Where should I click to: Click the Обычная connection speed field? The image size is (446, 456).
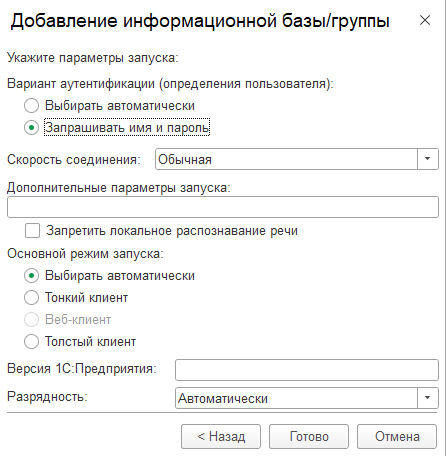286,159
